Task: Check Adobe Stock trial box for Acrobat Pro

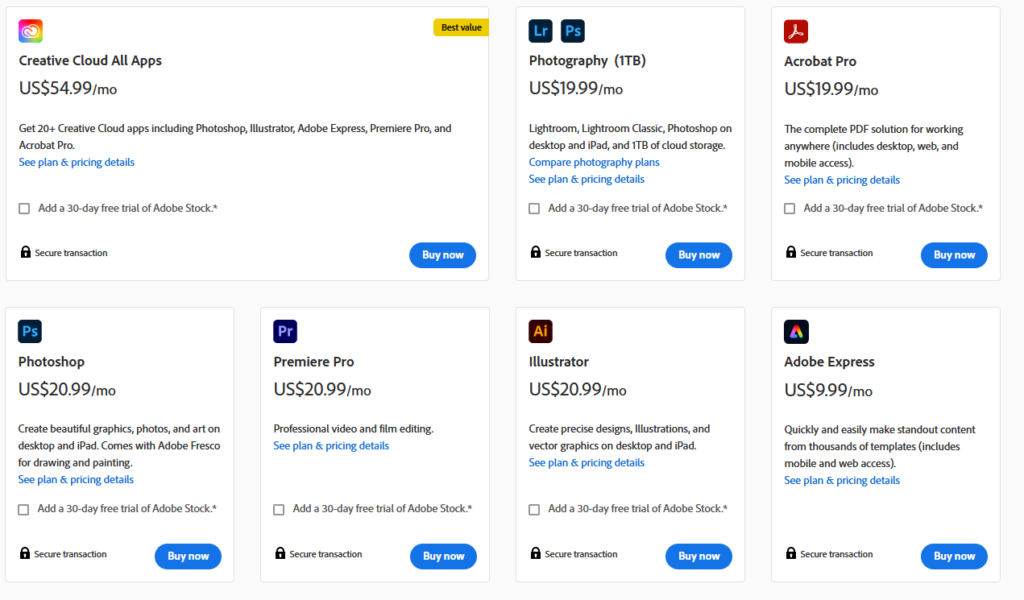Action: [x=790, y=209]
